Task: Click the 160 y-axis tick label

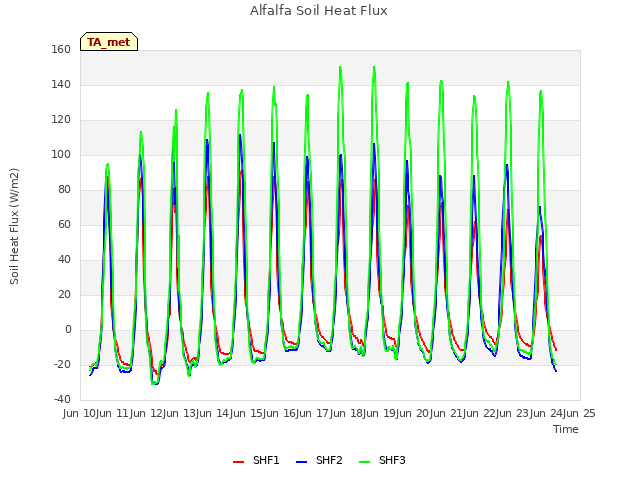Action: click(x=61, y=49)
